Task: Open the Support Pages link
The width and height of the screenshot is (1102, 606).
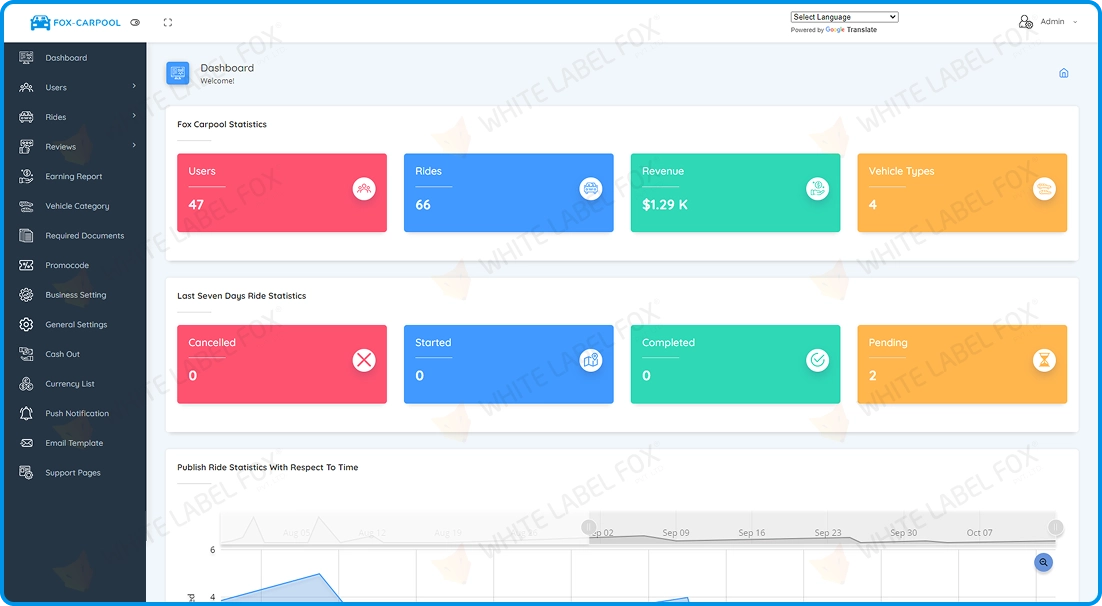Action: coord(73,472)
